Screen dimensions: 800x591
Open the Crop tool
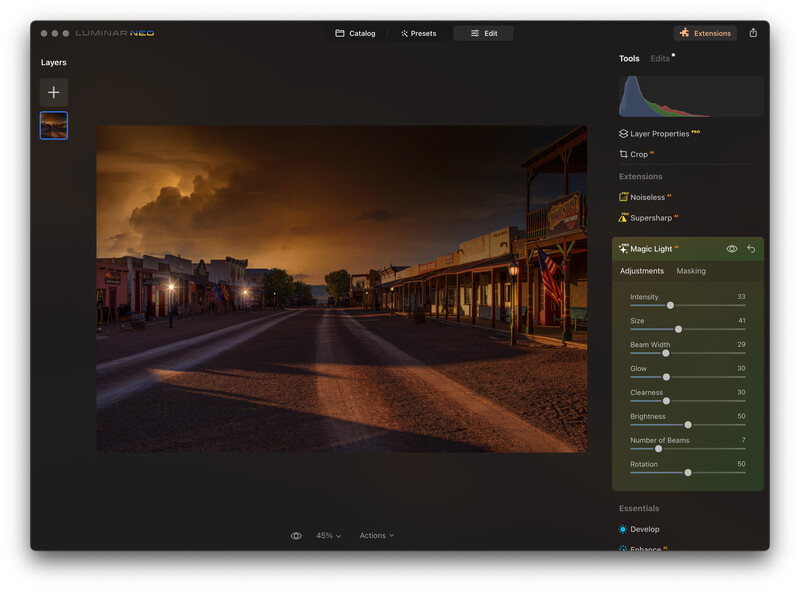click(x=636, y=154)
